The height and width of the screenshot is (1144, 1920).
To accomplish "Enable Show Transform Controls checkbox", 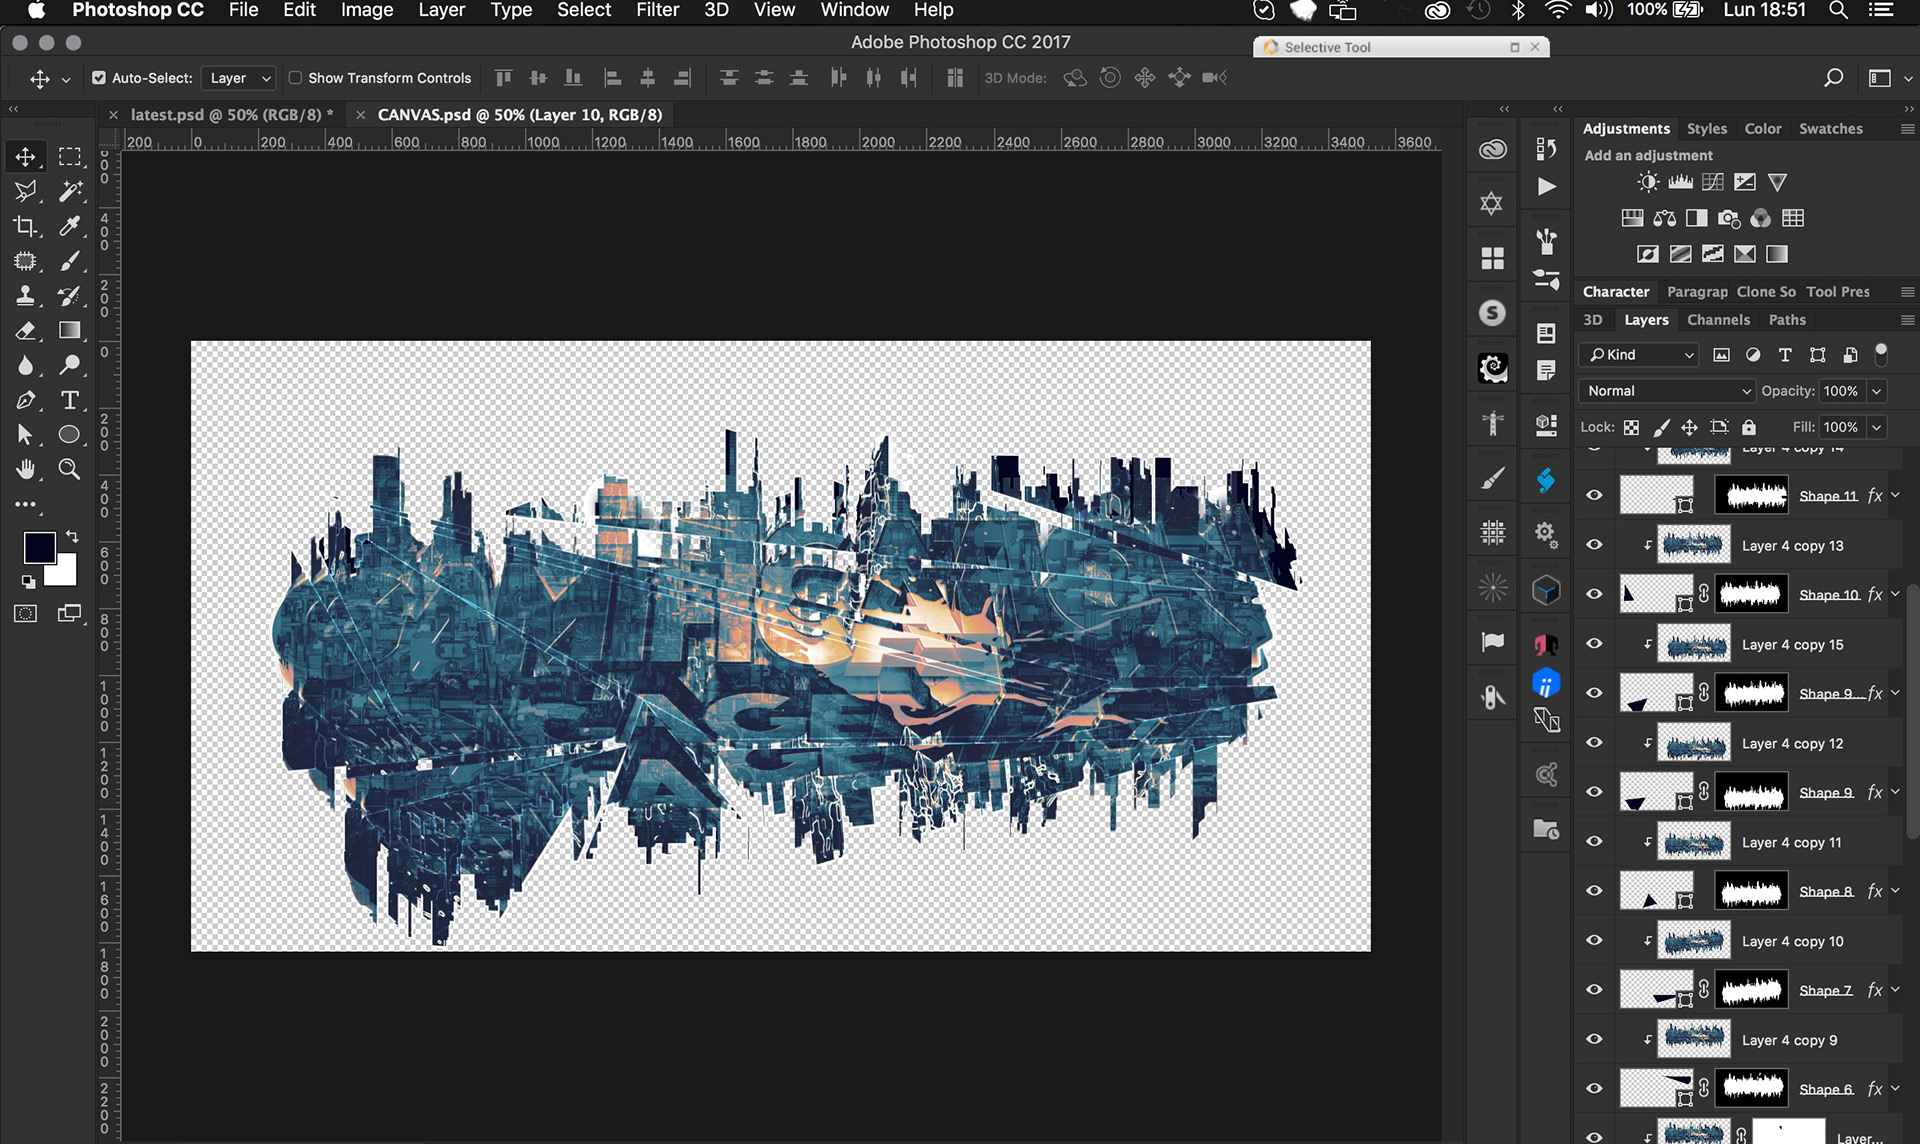I will (x=295, y=78).
